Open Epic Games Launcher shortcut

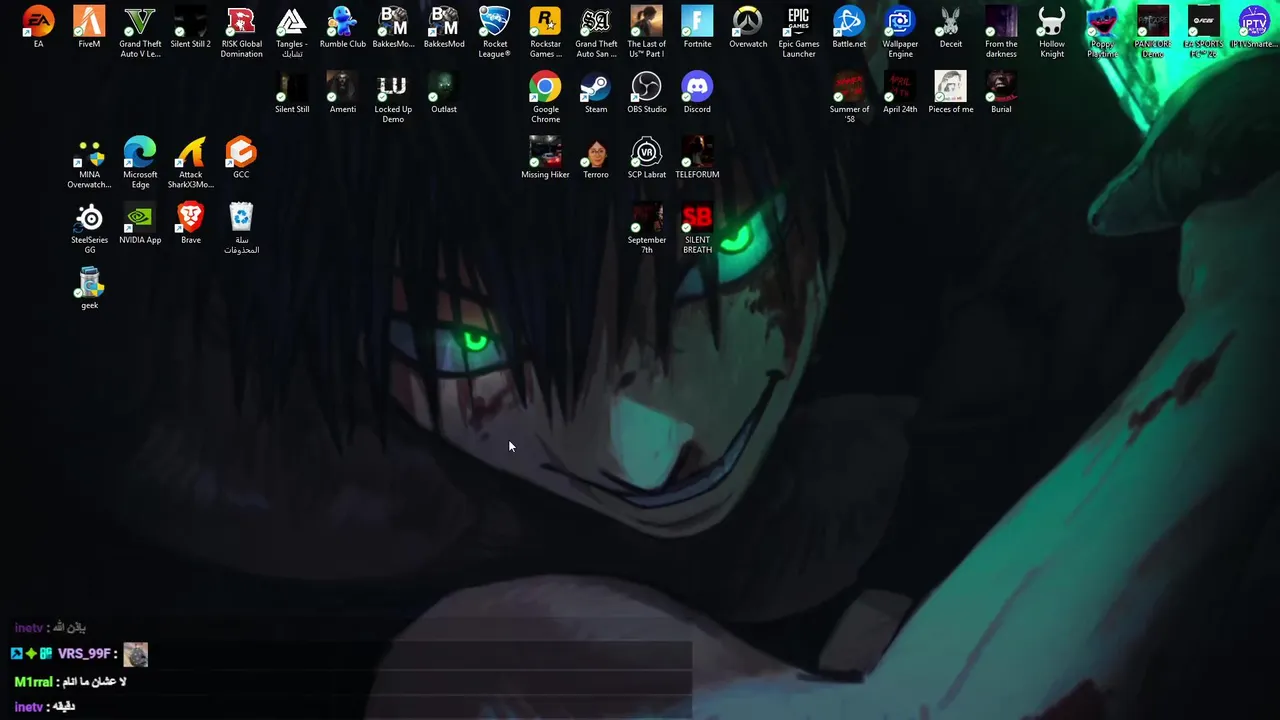point(798,22)
